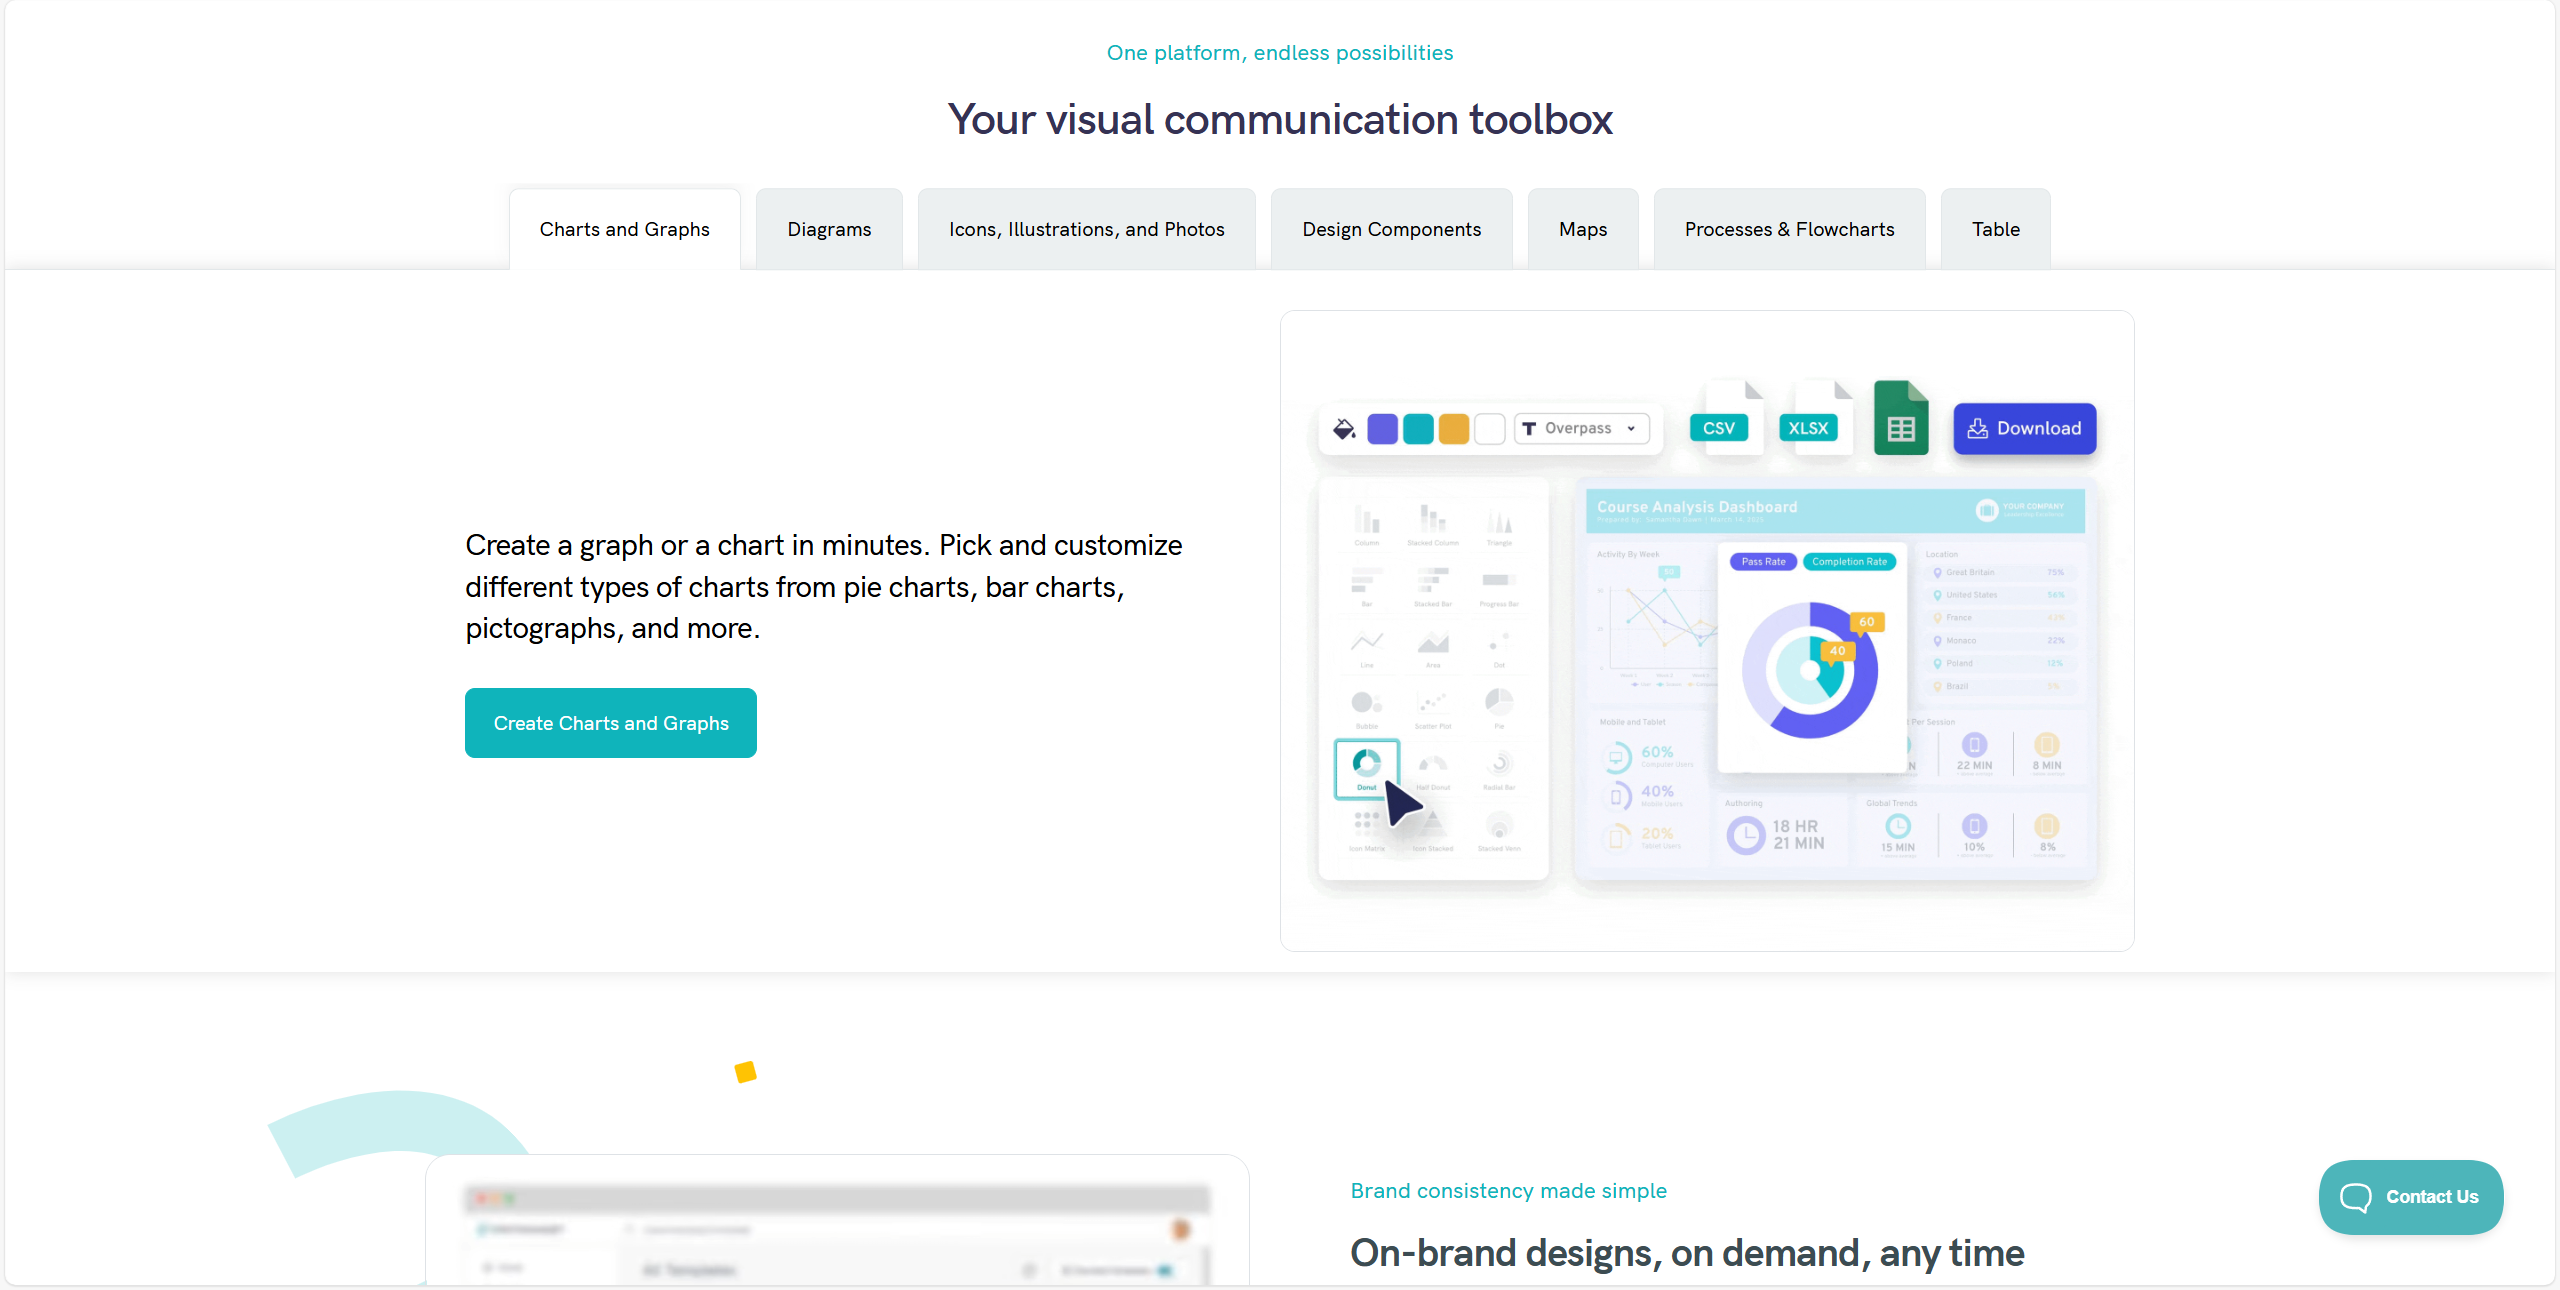2560x1290 pixels.
Task: Click the paint bucket fill icon
Action: (1344, 429)
